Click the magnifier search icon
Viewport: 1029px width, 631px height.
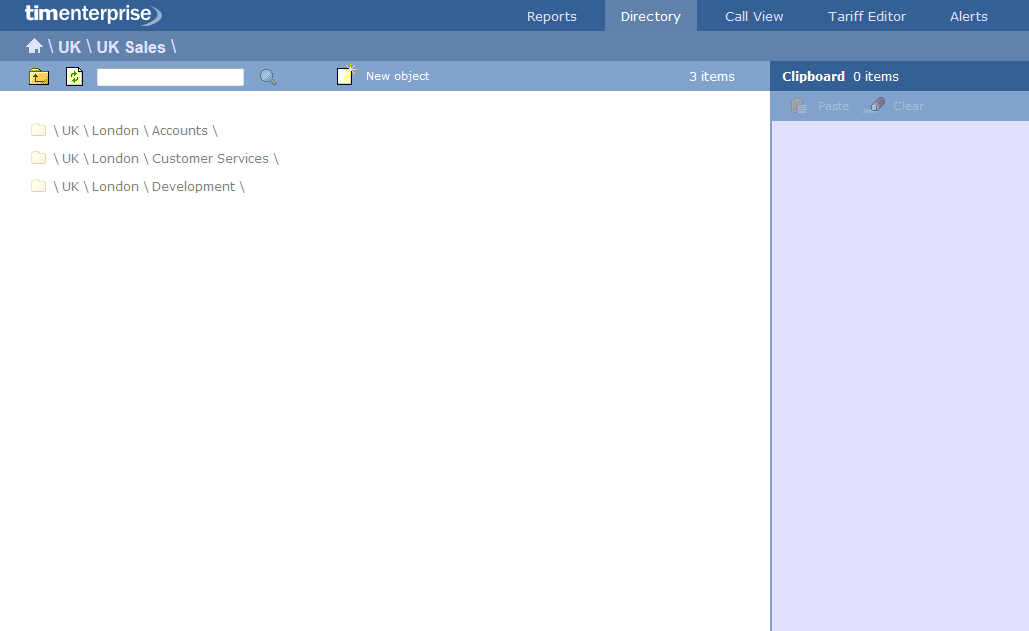(x=268, y=77)
